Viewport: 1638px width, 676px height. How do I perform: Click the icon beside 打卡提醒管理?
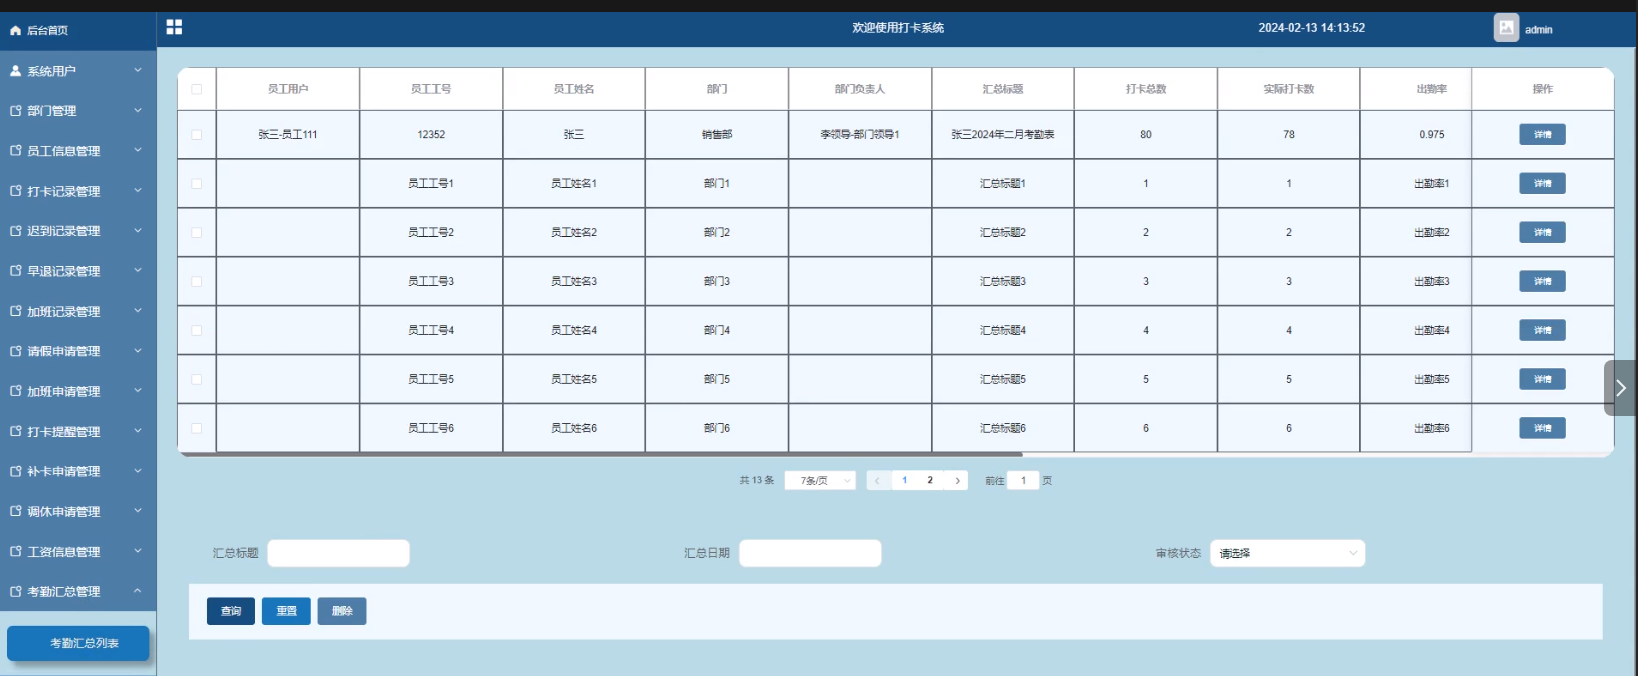[x=15, y=431]
